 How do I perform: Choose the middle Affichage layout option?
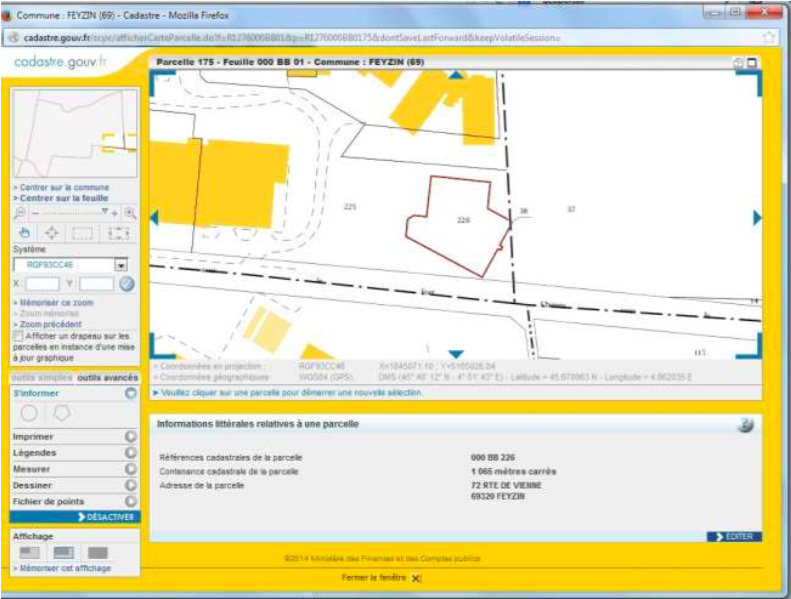(64, 552)
